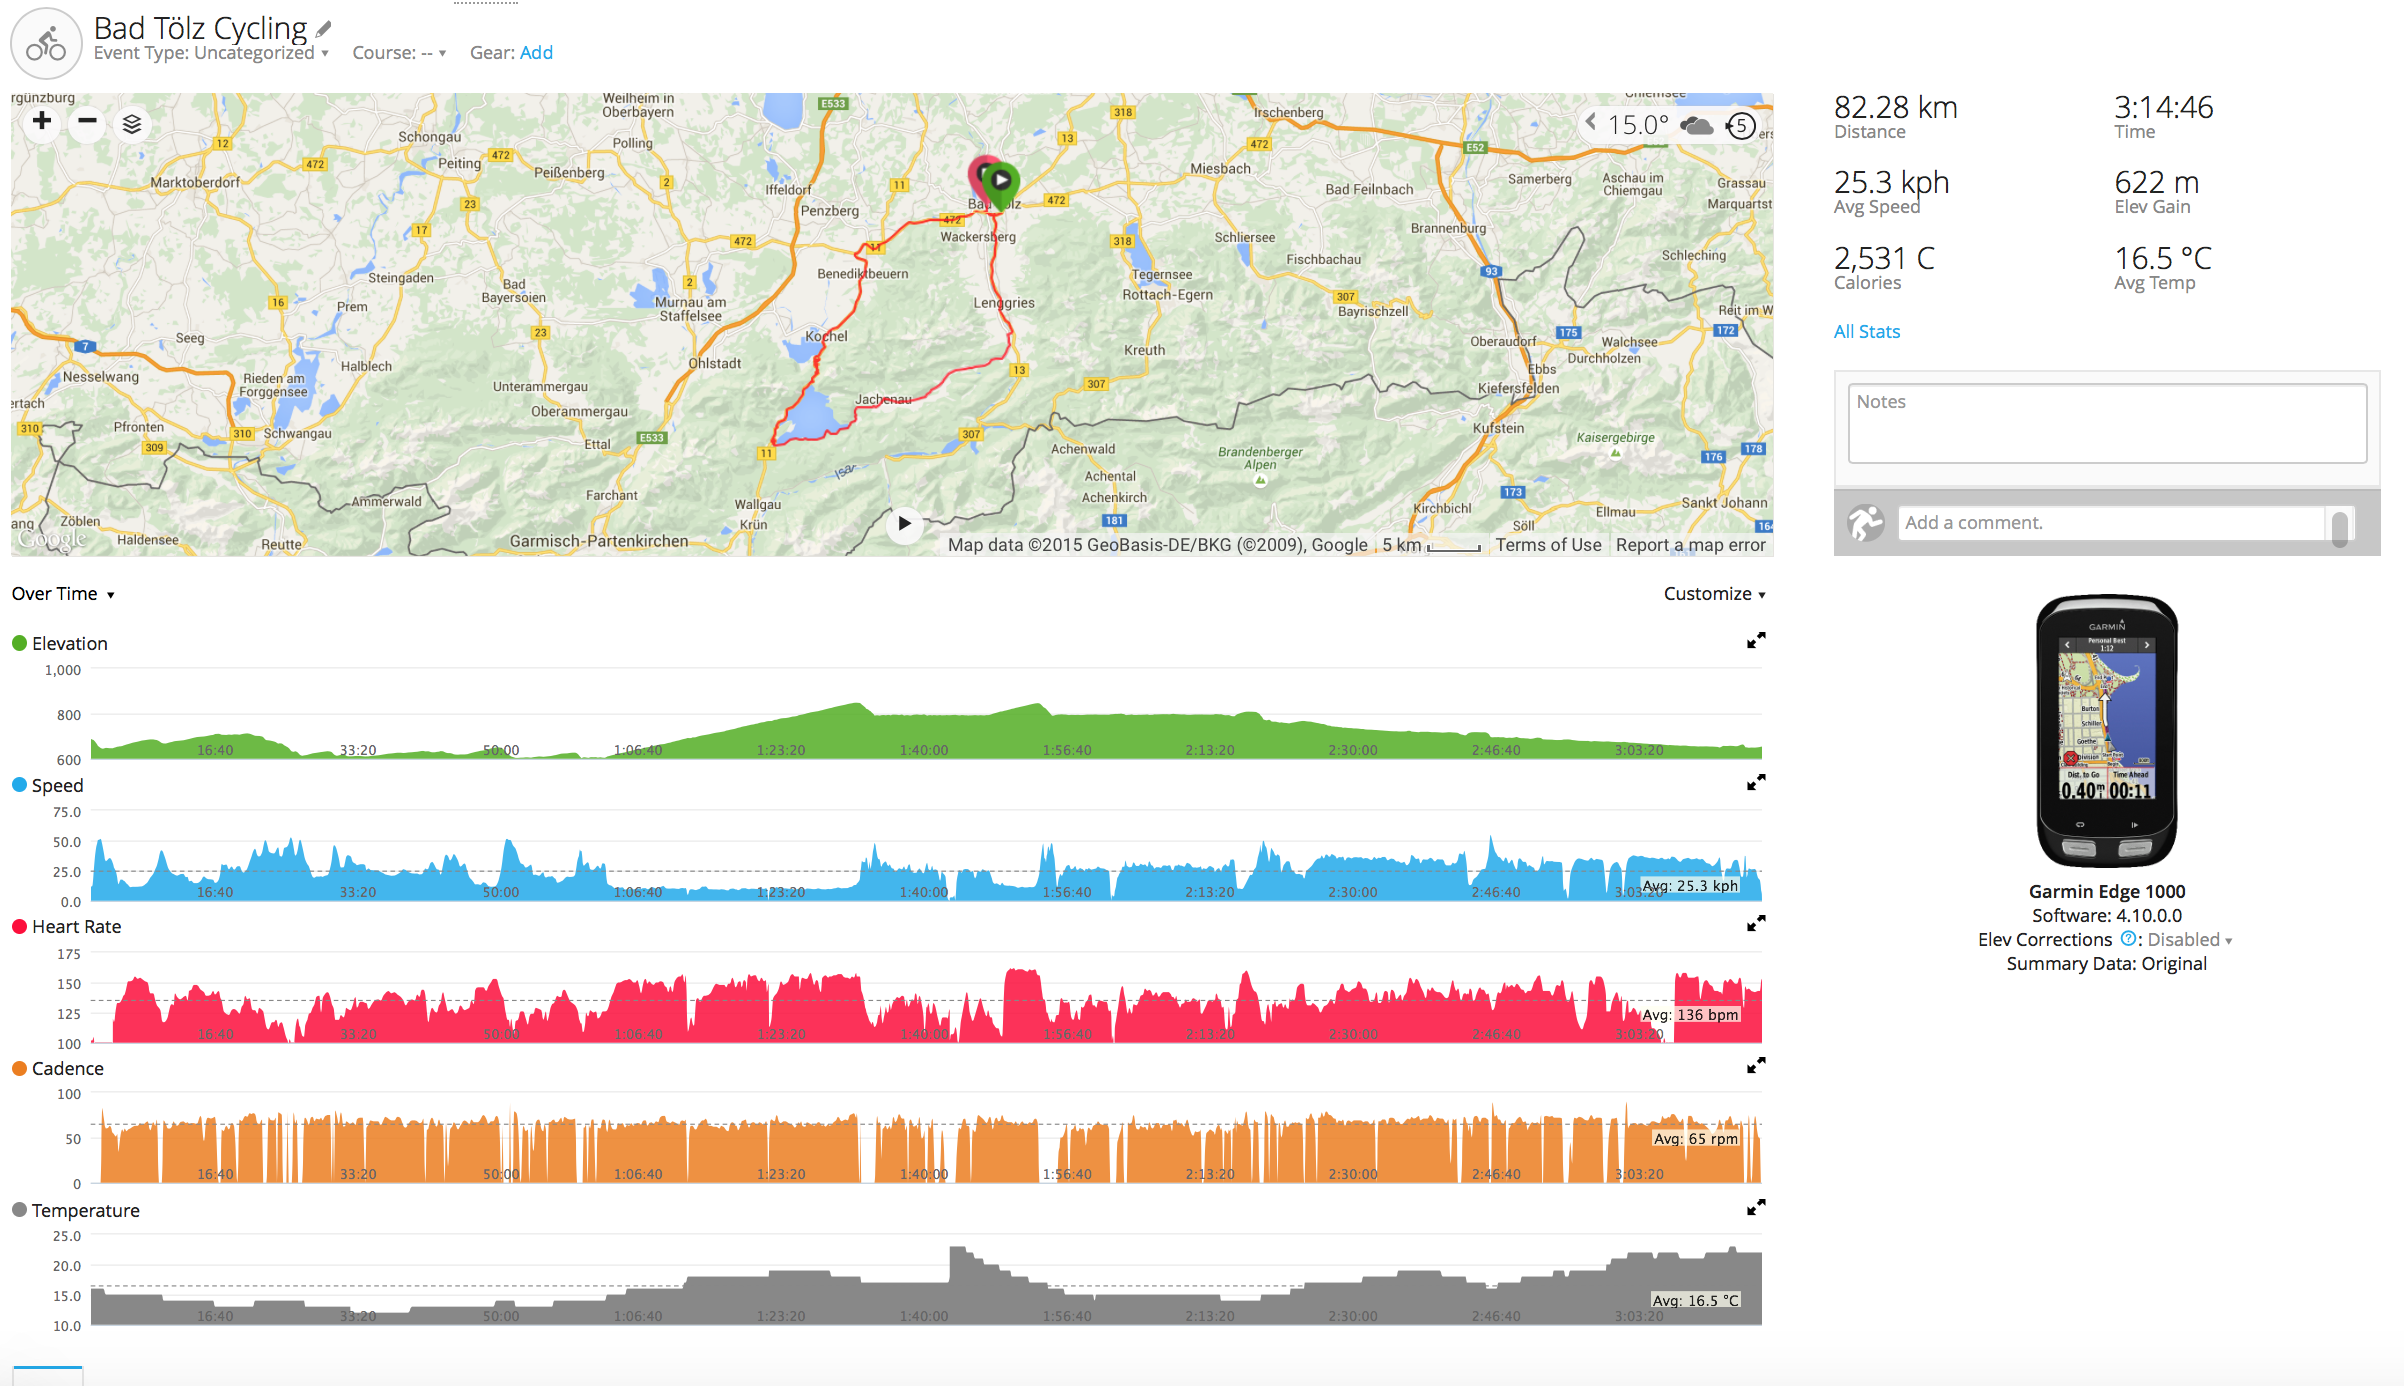Zoom out on the map
The image size is (2404, 1386).
(x=87, y=122)
